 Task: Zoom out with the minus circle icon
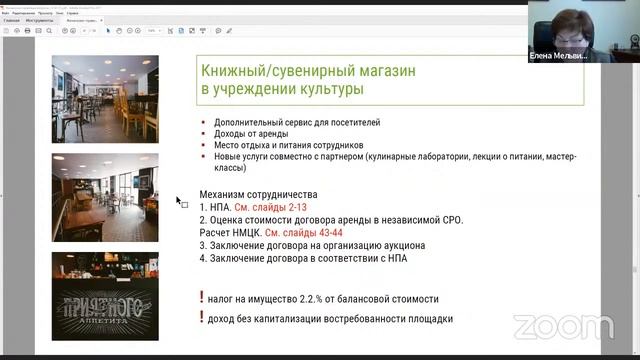tap(130, 31)
